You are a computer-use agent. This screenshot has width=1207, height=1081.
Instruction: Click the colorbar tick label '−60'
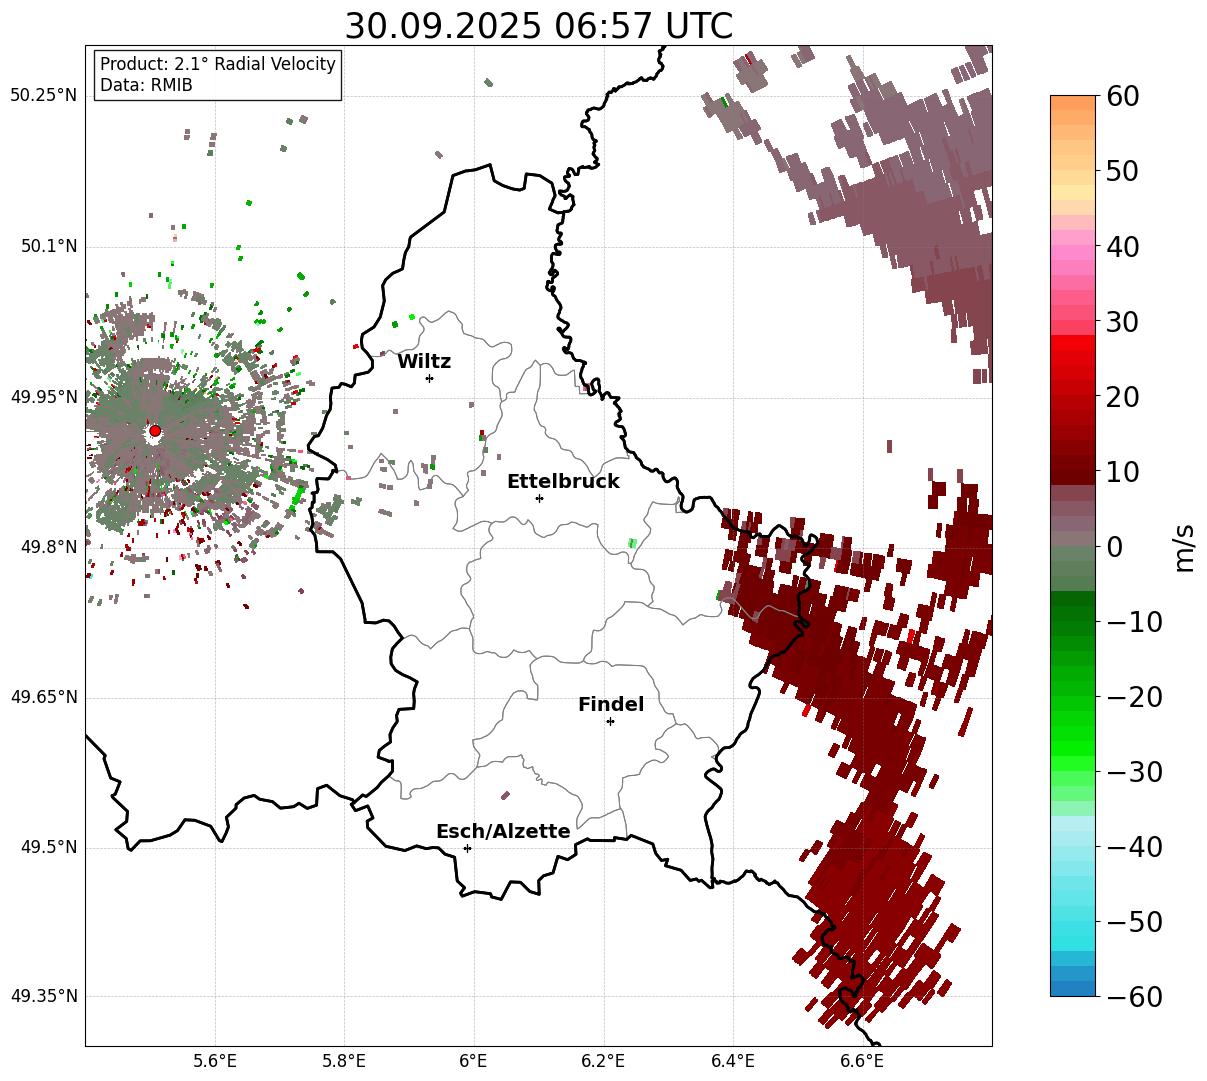(x=1135, y=997)
